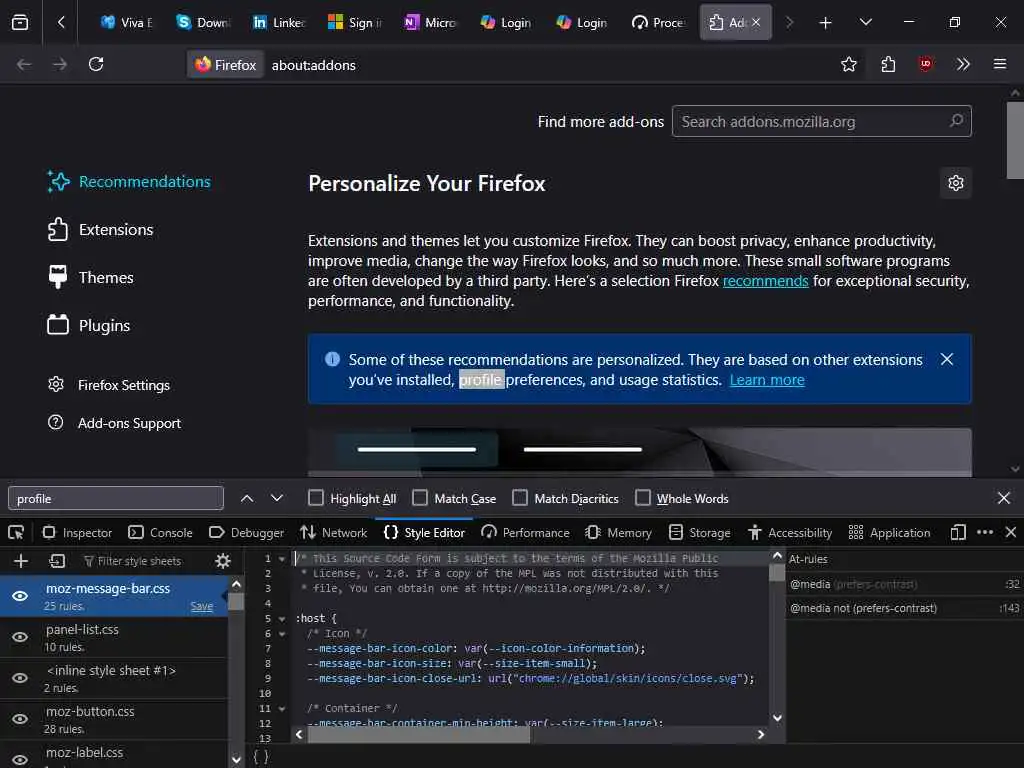Toggle visibility of moz-message-bar.css

pyautogui.click(x=20, y=596)
